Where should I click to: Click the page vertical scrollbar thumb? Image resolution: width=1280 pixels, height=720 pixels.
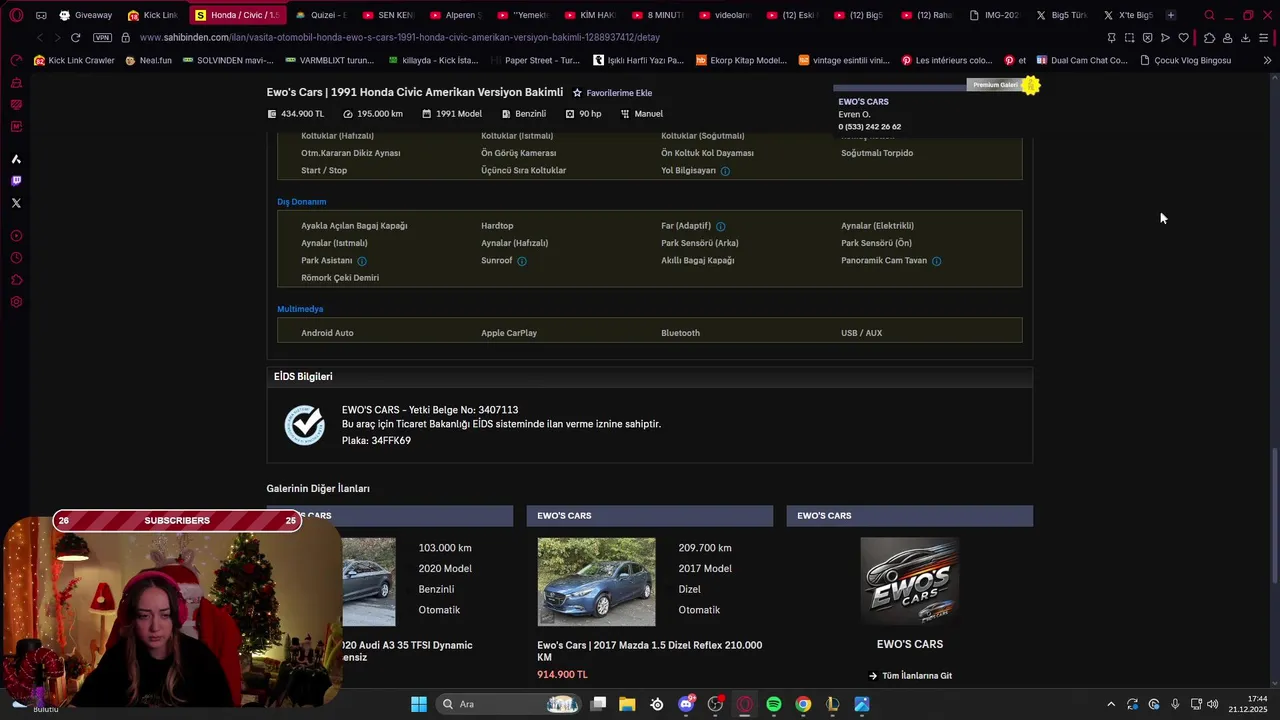(x=1273, y=515)
